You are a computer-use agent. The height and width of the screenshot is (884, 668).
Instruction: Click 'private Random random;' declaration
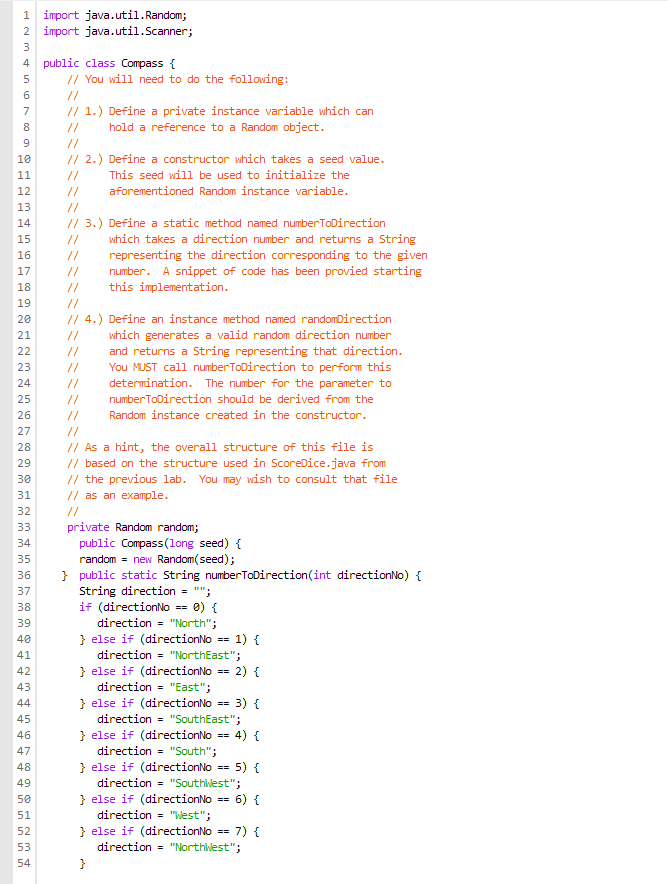(x=133, y=527)
